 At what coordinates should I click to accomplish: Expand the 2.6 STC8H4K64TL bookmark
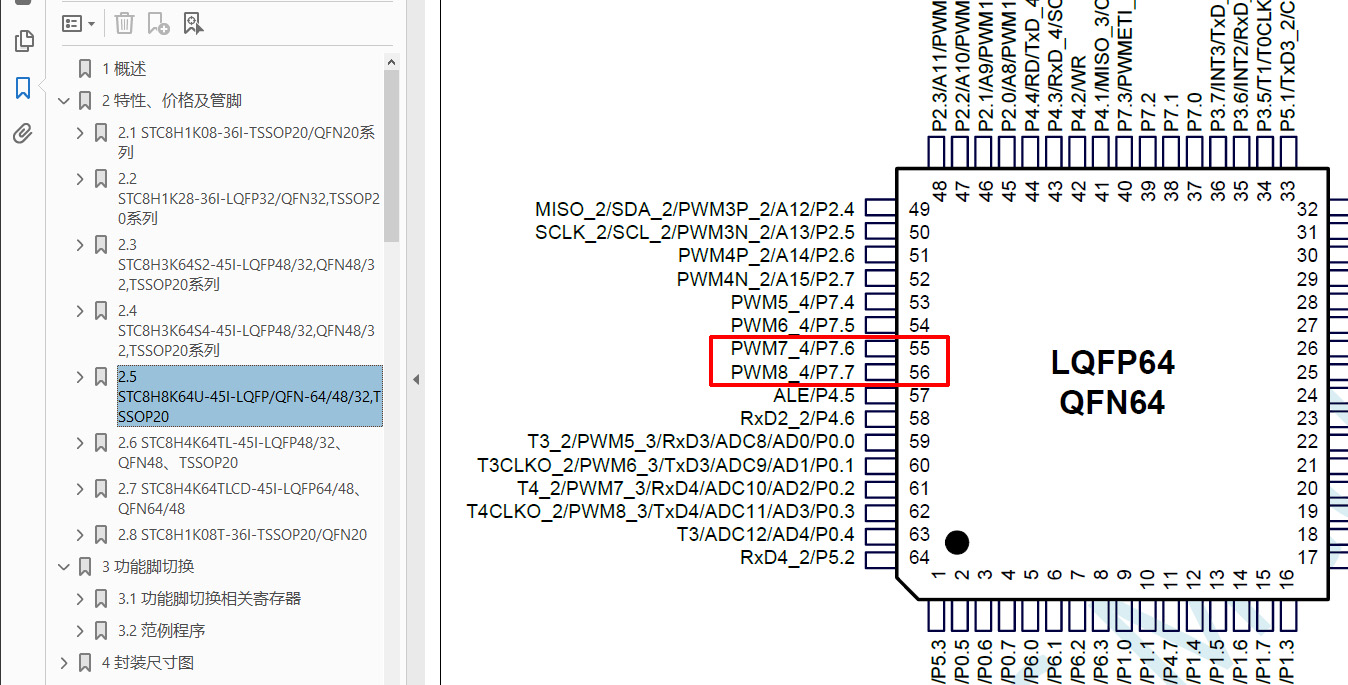(80, 443)
